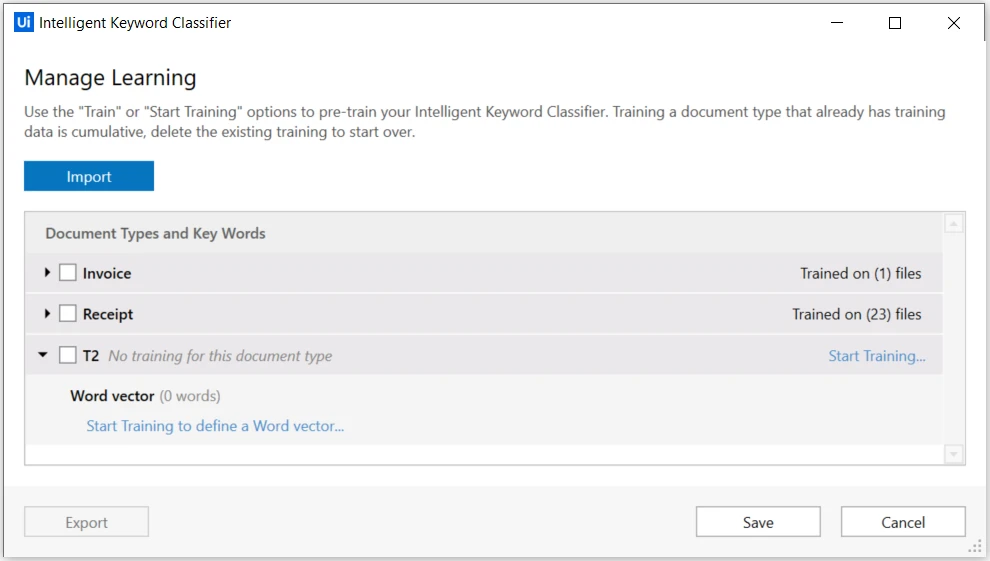
Task: Close the Intelligent Keyword Classifier dialog
Action: [953, 23]
